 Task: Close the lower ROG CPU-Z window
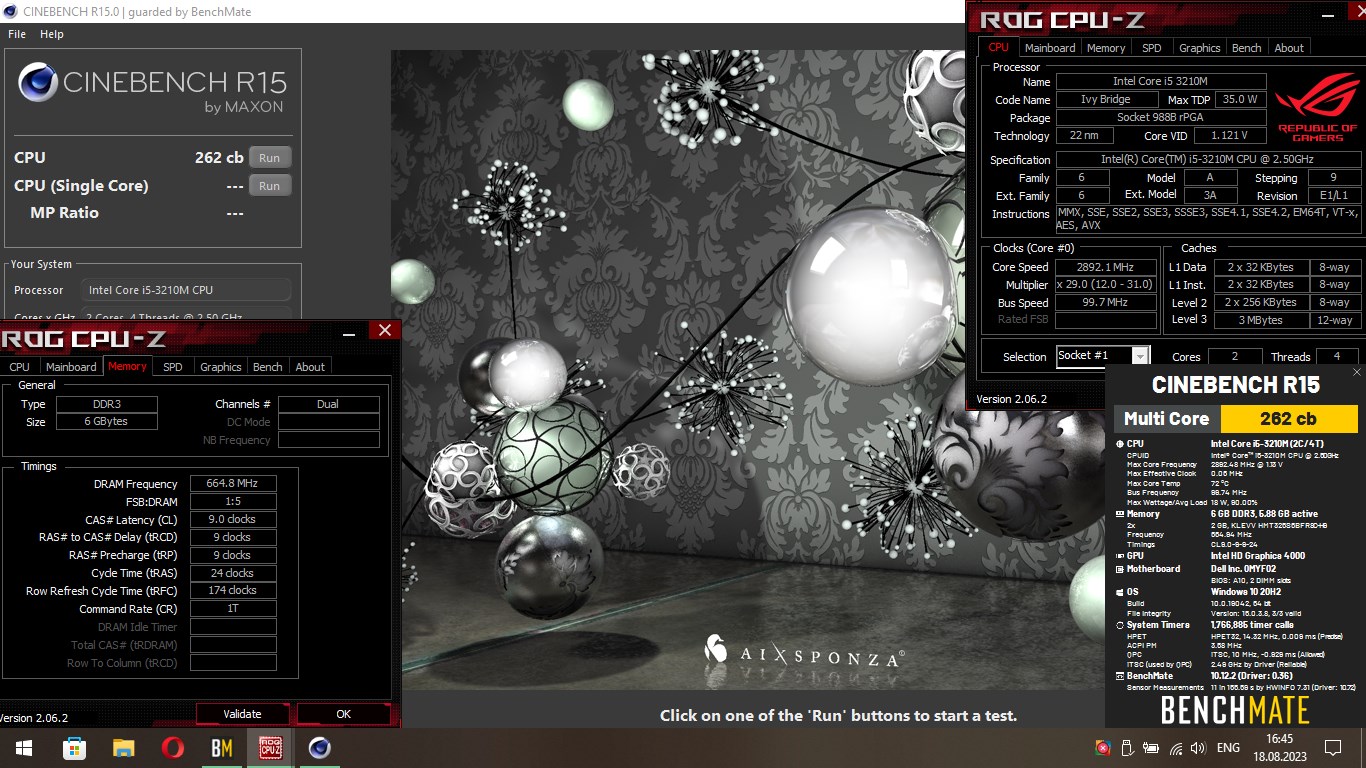click(384, 331)
